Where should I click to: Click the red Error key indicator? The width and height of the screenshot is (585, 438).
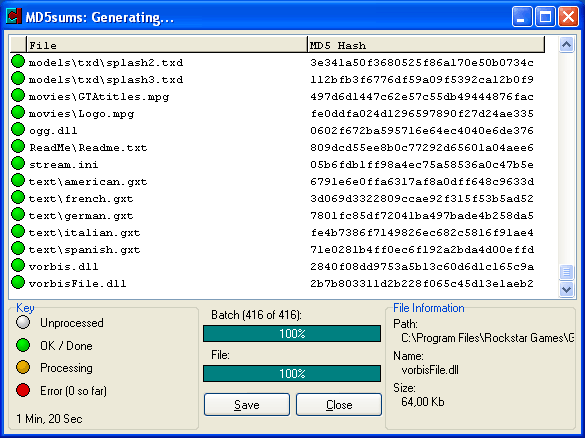point(23,390)
